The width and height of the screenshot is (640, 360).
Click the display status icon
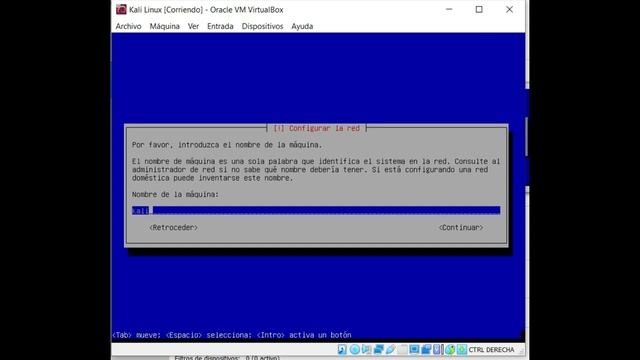pyautogui.click(x=414, y=349)
